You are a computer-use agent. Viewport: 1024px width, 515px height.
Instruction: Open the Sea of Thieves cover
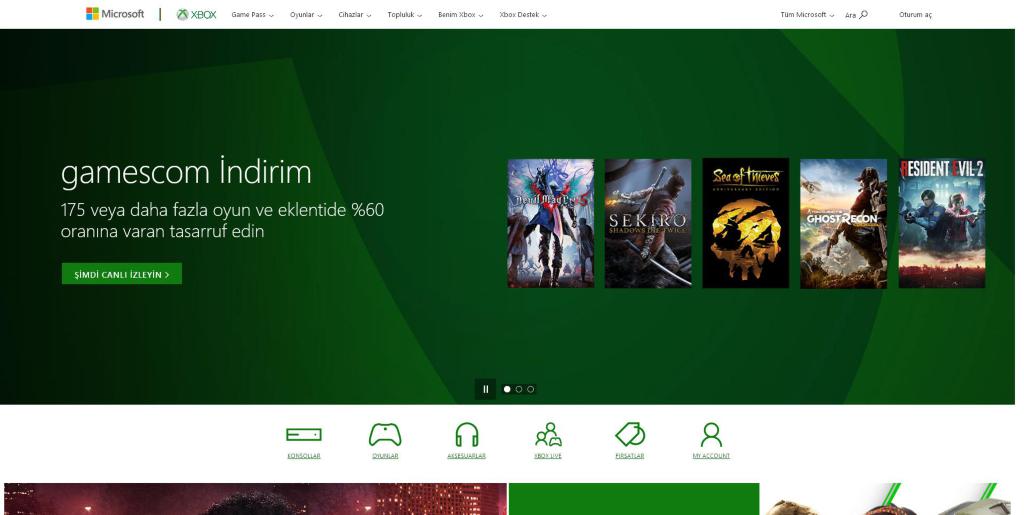click(746, 223)
